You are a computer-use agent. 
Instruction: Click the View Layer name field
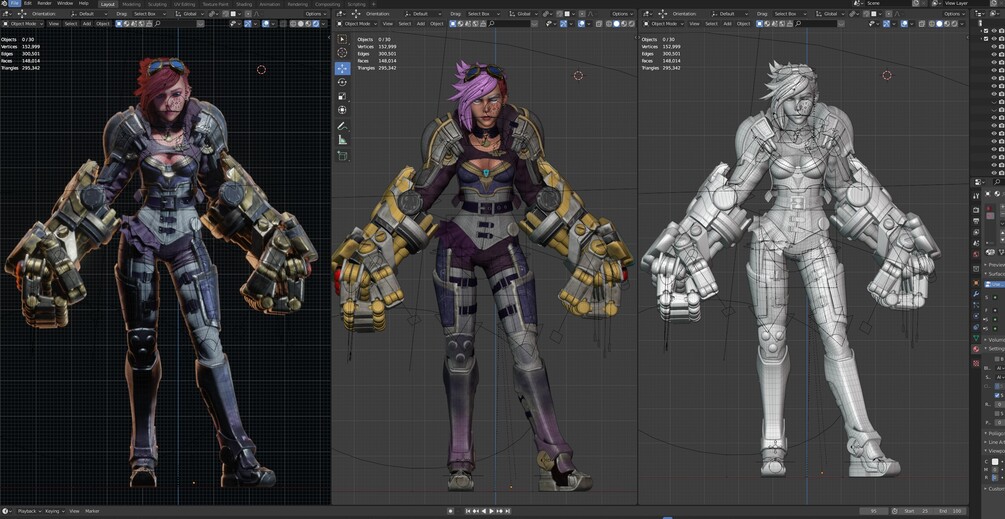(967, 3)
